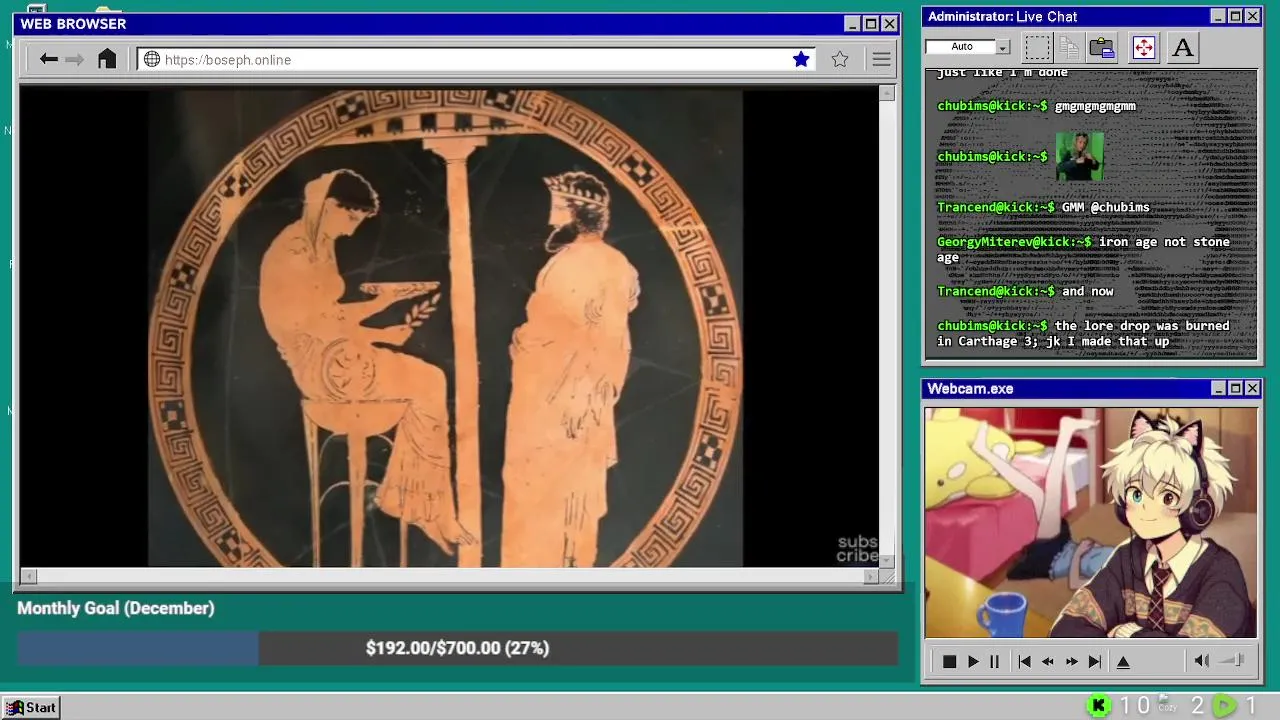Select the dashed marquee tool in Live Chat

click(x=1037, y=47)
